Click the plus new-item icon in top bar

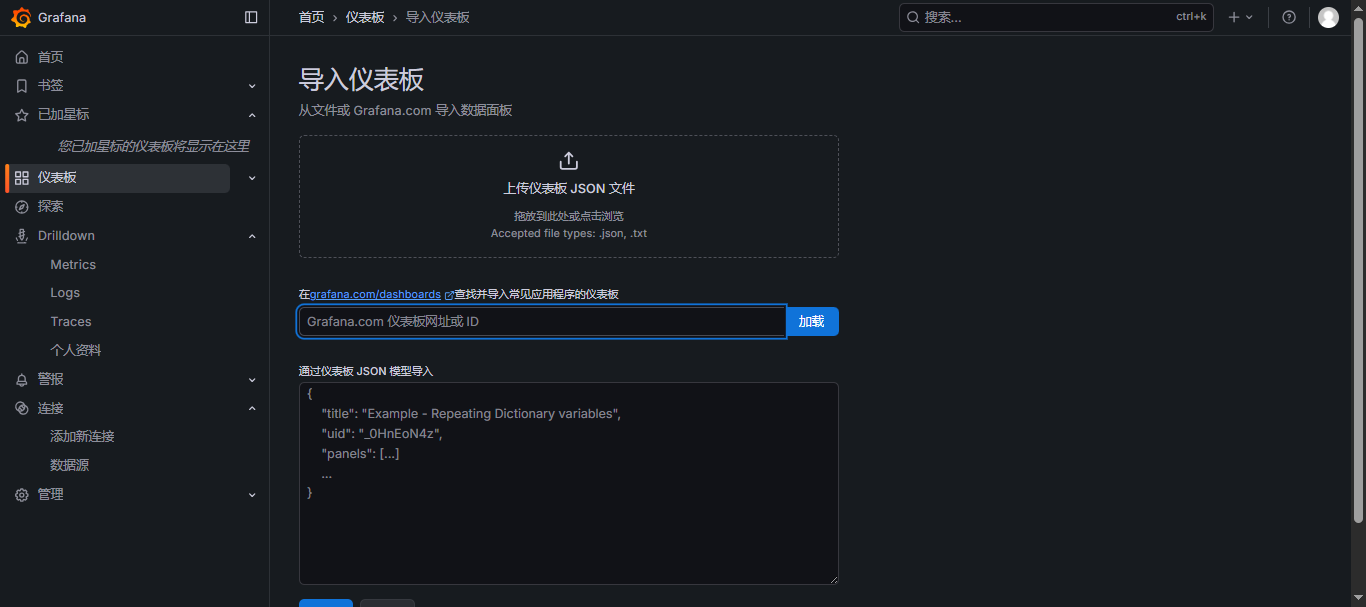1234,17
